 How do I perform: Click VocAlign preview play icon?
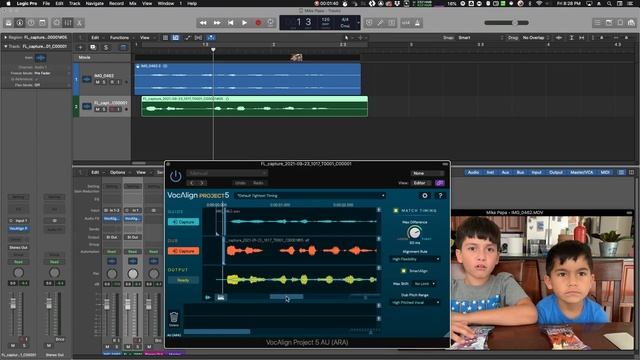208,297
